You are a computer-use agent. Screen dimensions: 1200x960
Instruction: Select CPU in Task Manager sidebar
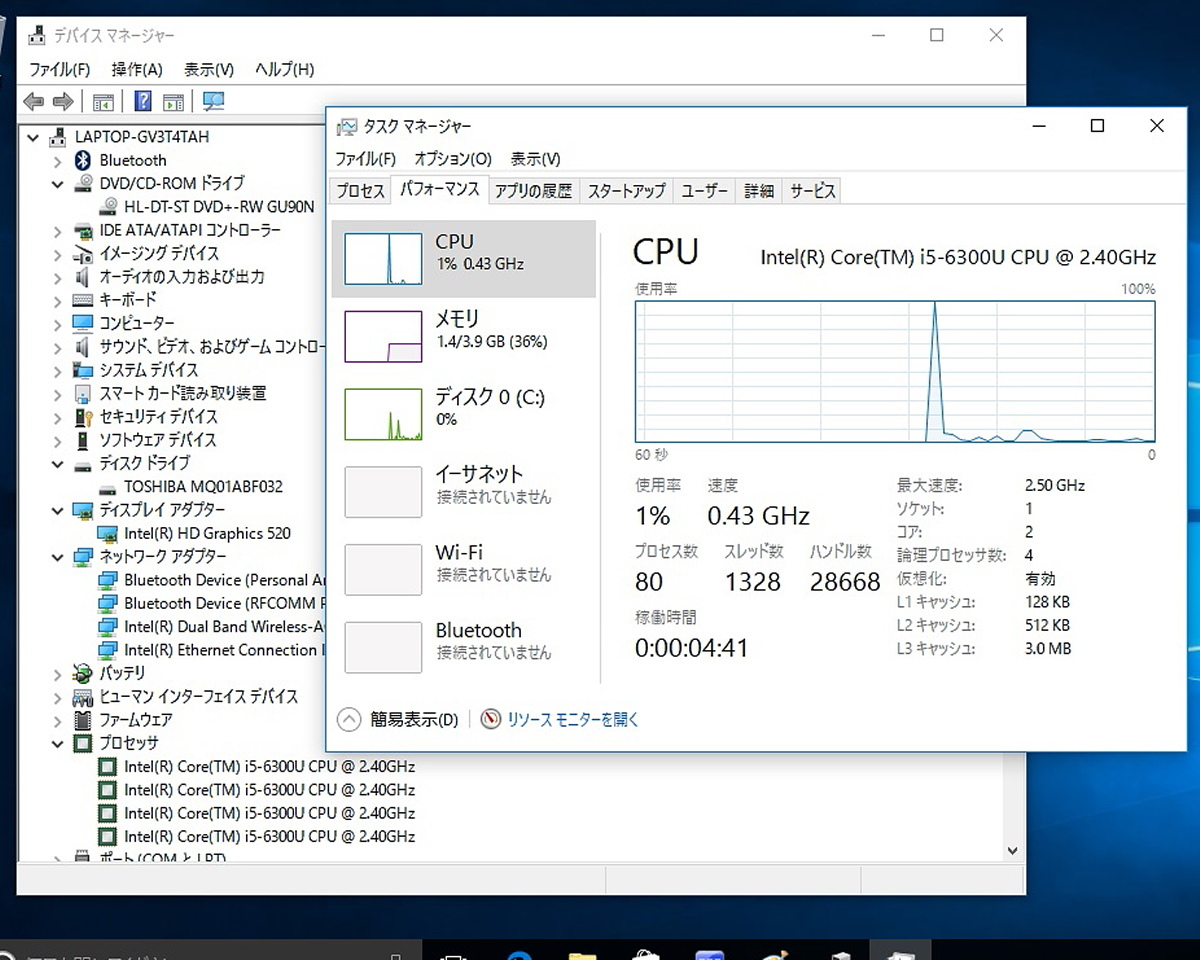click(x=463, y=258)
